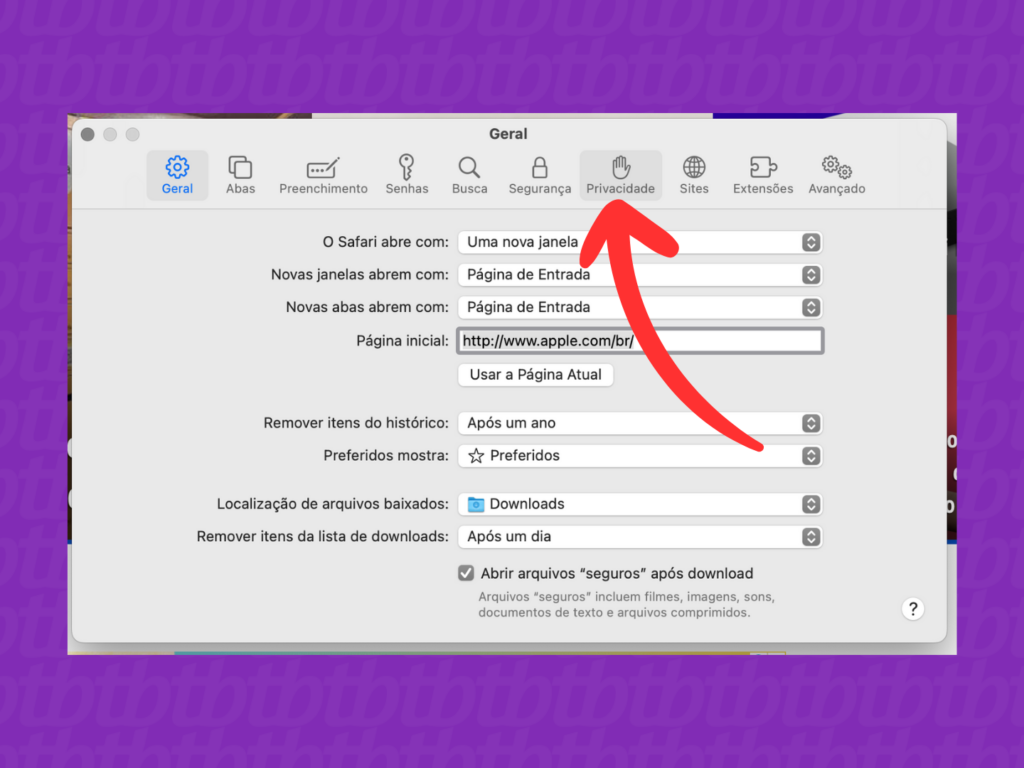Expand the "O Safari abre com" dropdown
The width and height of the screenshot is (1024, 768).
(x=640, y=242)
